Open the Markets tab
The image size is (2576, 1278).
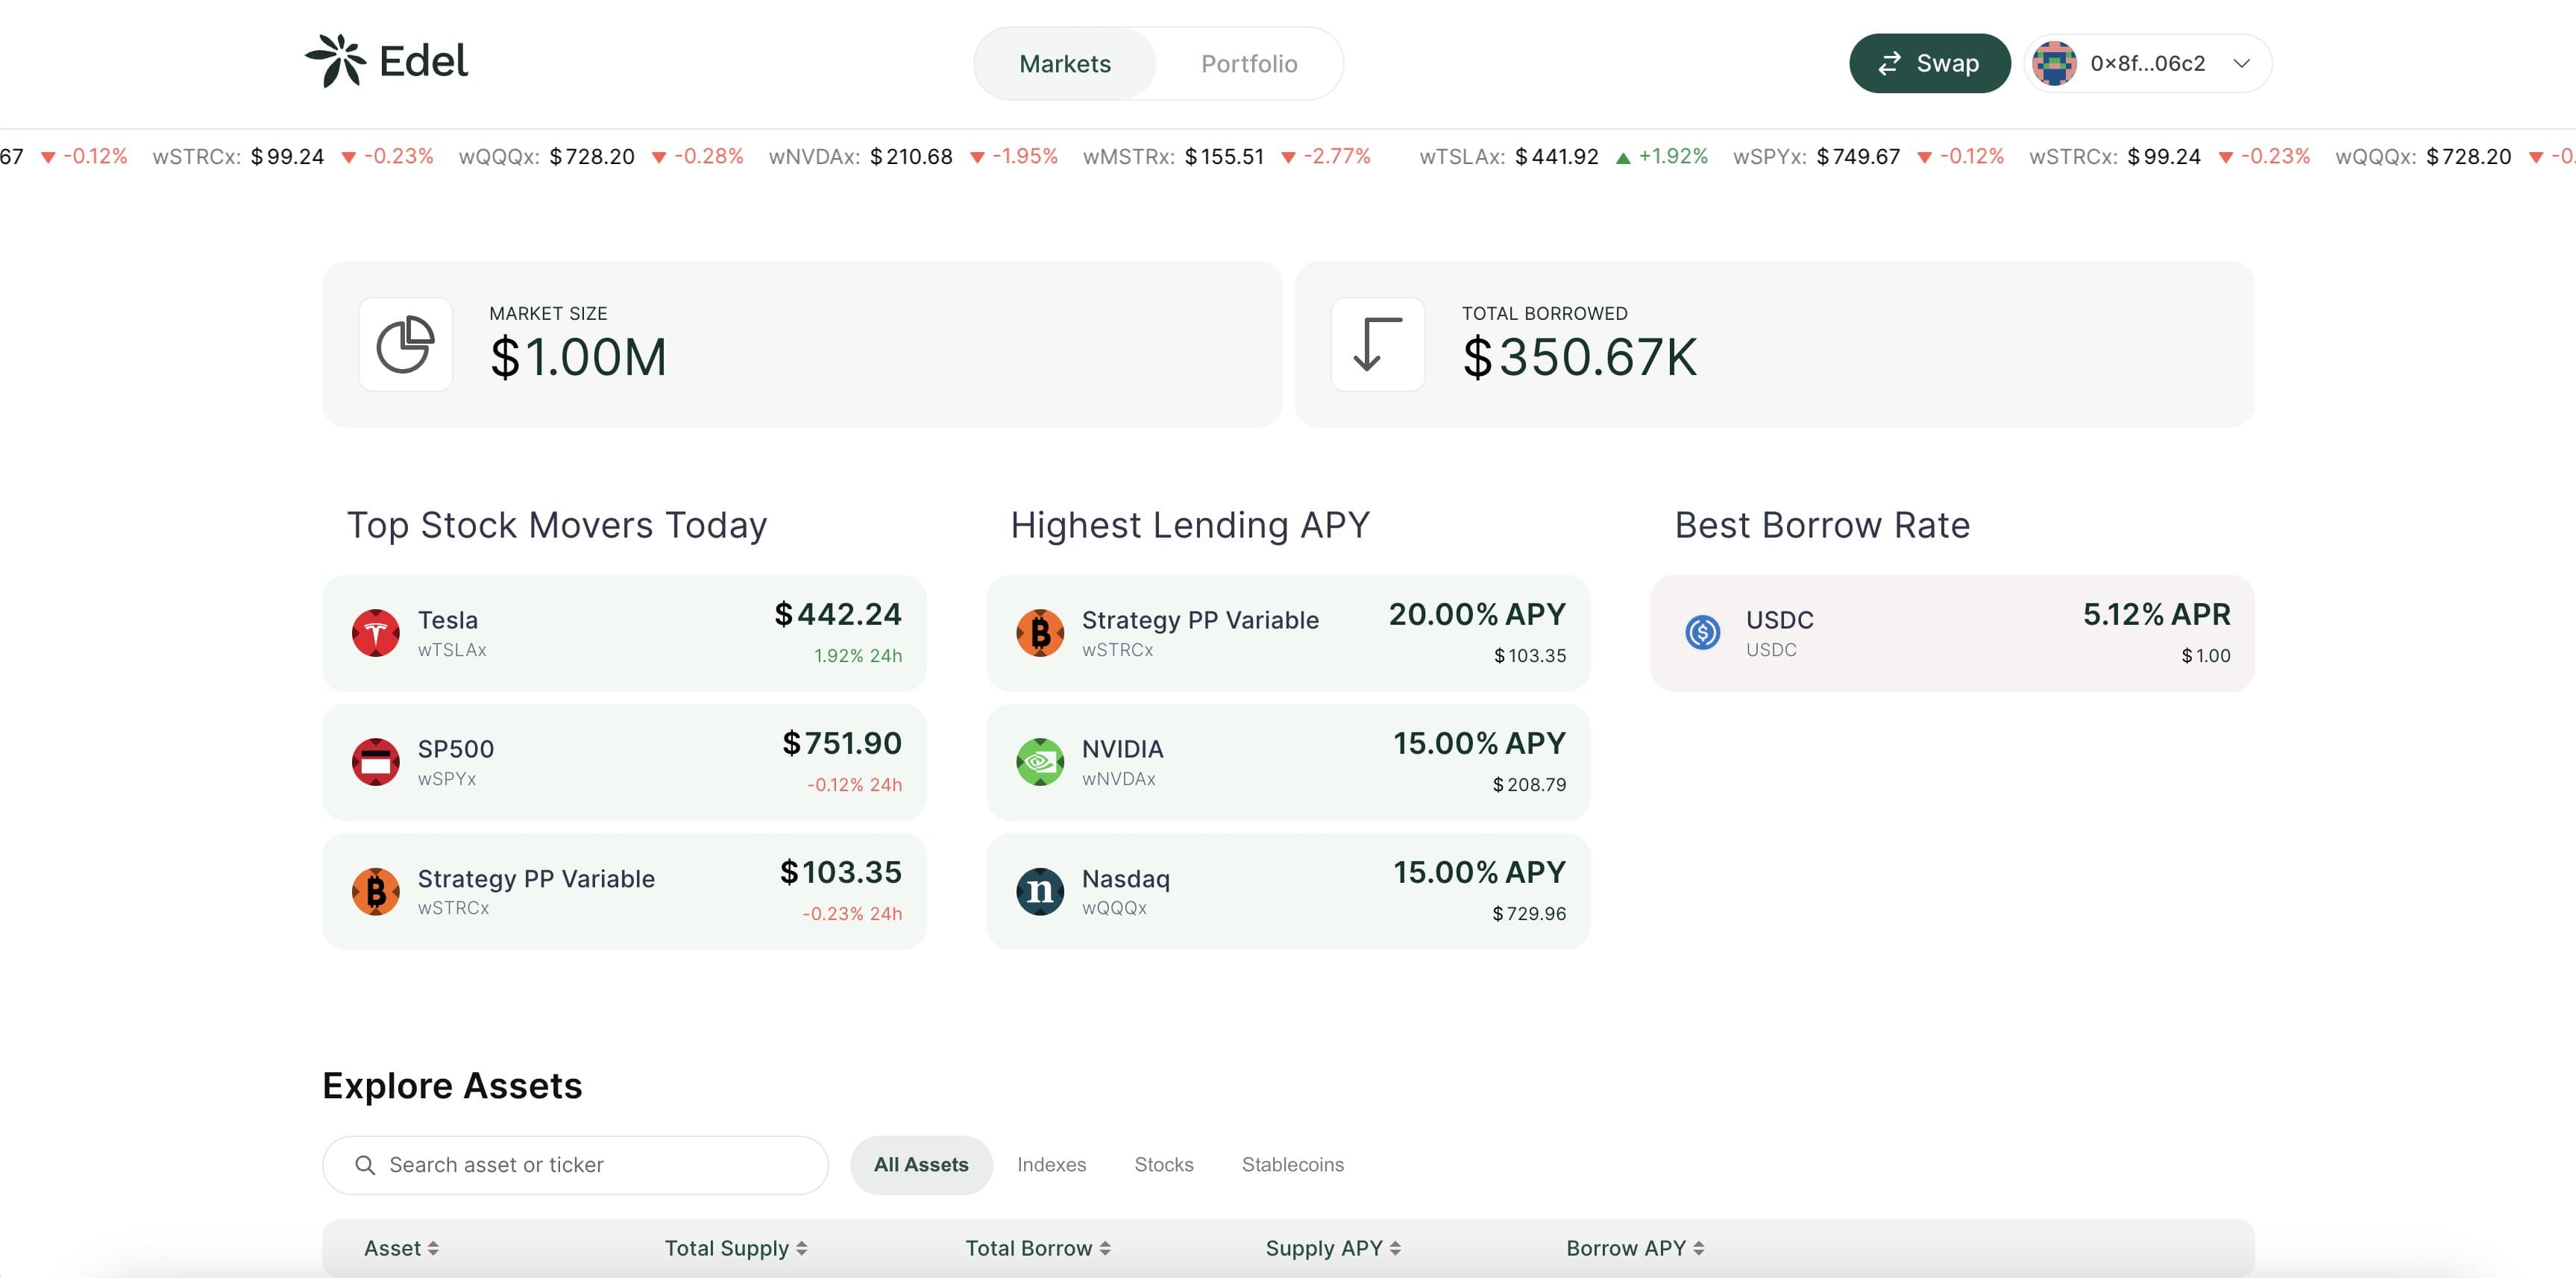pos(1065,64)
